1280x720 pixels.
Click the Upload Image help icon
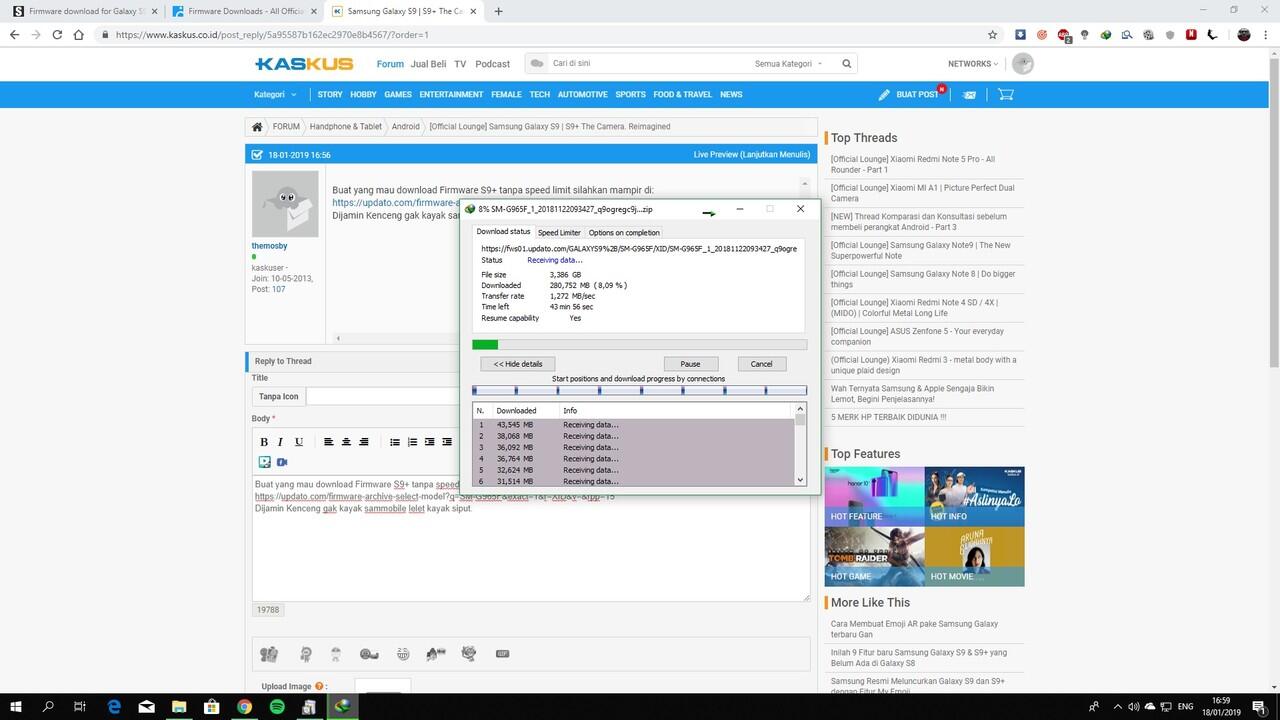coord(318,687)
